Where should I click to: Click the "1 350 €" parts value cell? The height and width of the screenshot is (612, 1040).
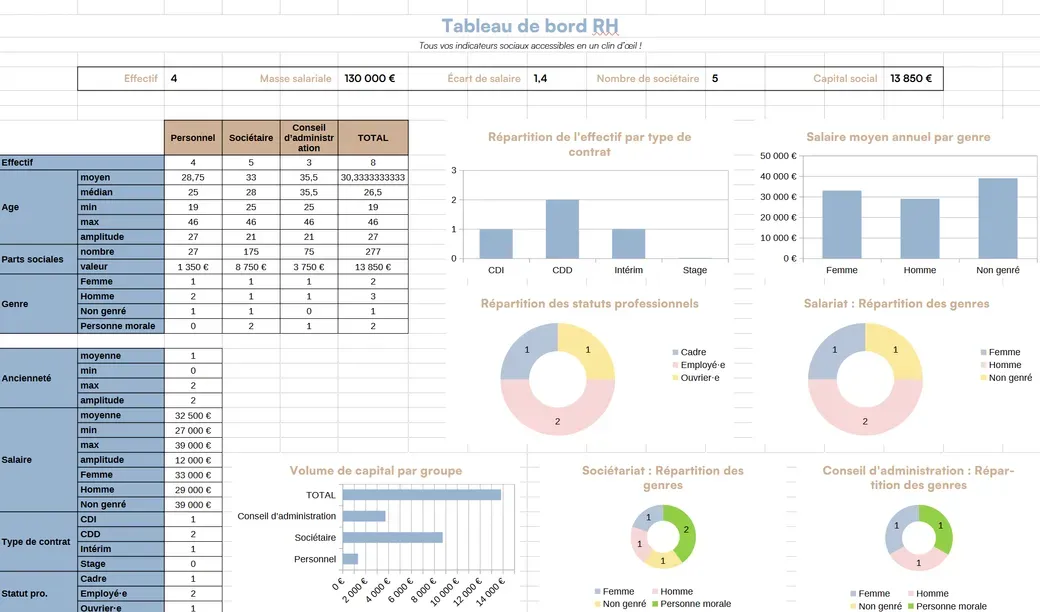[x=193, y=267]
